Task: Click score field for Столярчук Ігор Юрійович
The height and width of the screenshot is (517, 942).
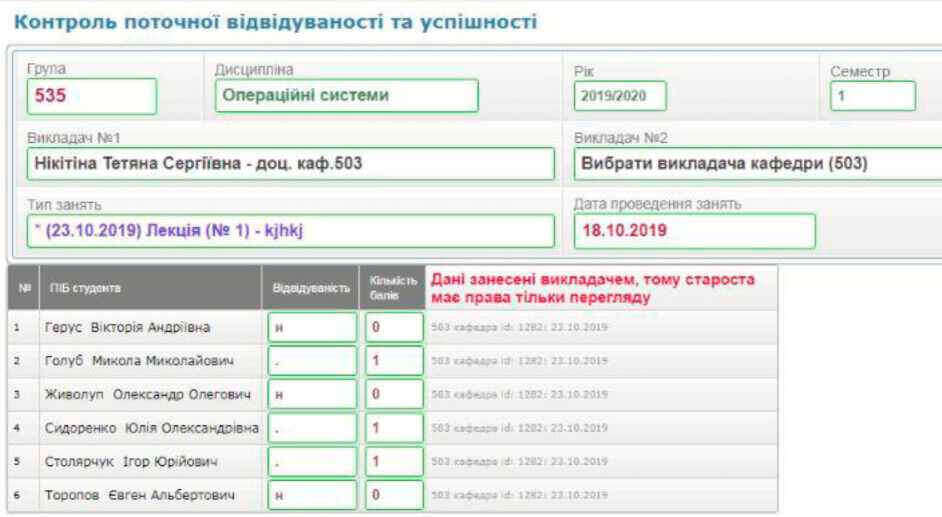Action: (x=393, y=462)
